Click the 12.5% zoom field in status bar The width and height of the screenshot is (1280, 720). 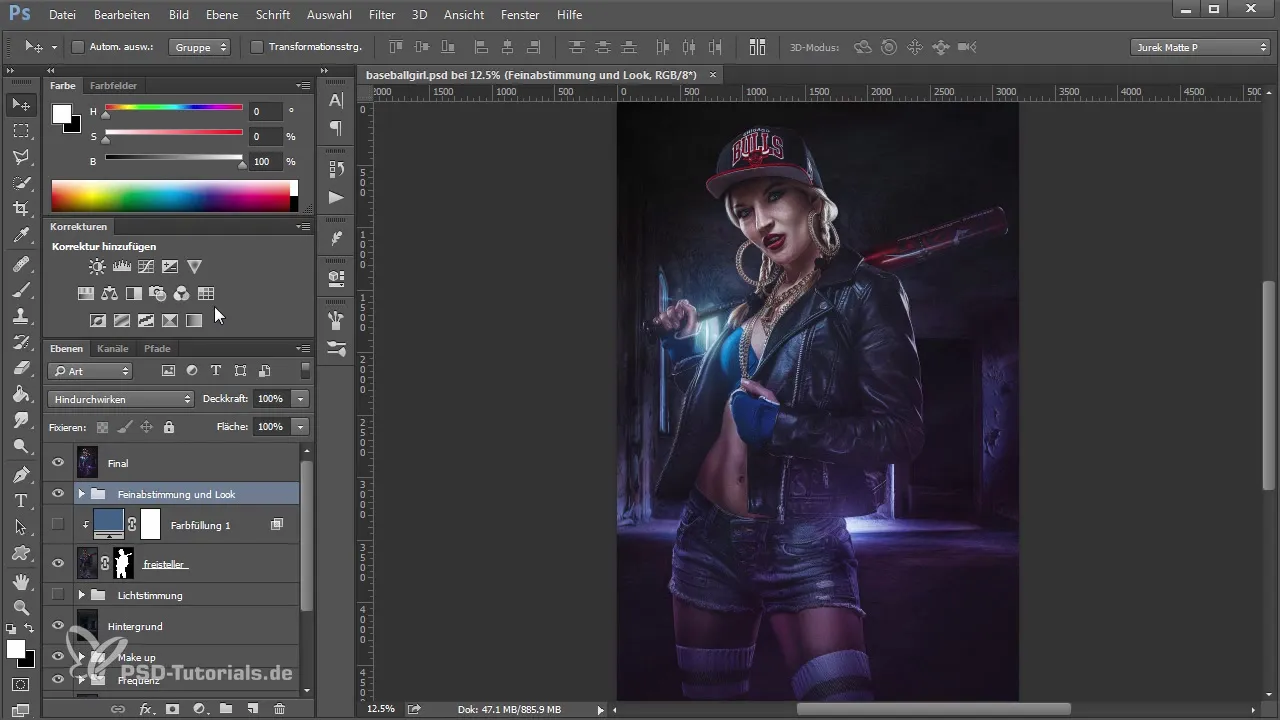381,709
